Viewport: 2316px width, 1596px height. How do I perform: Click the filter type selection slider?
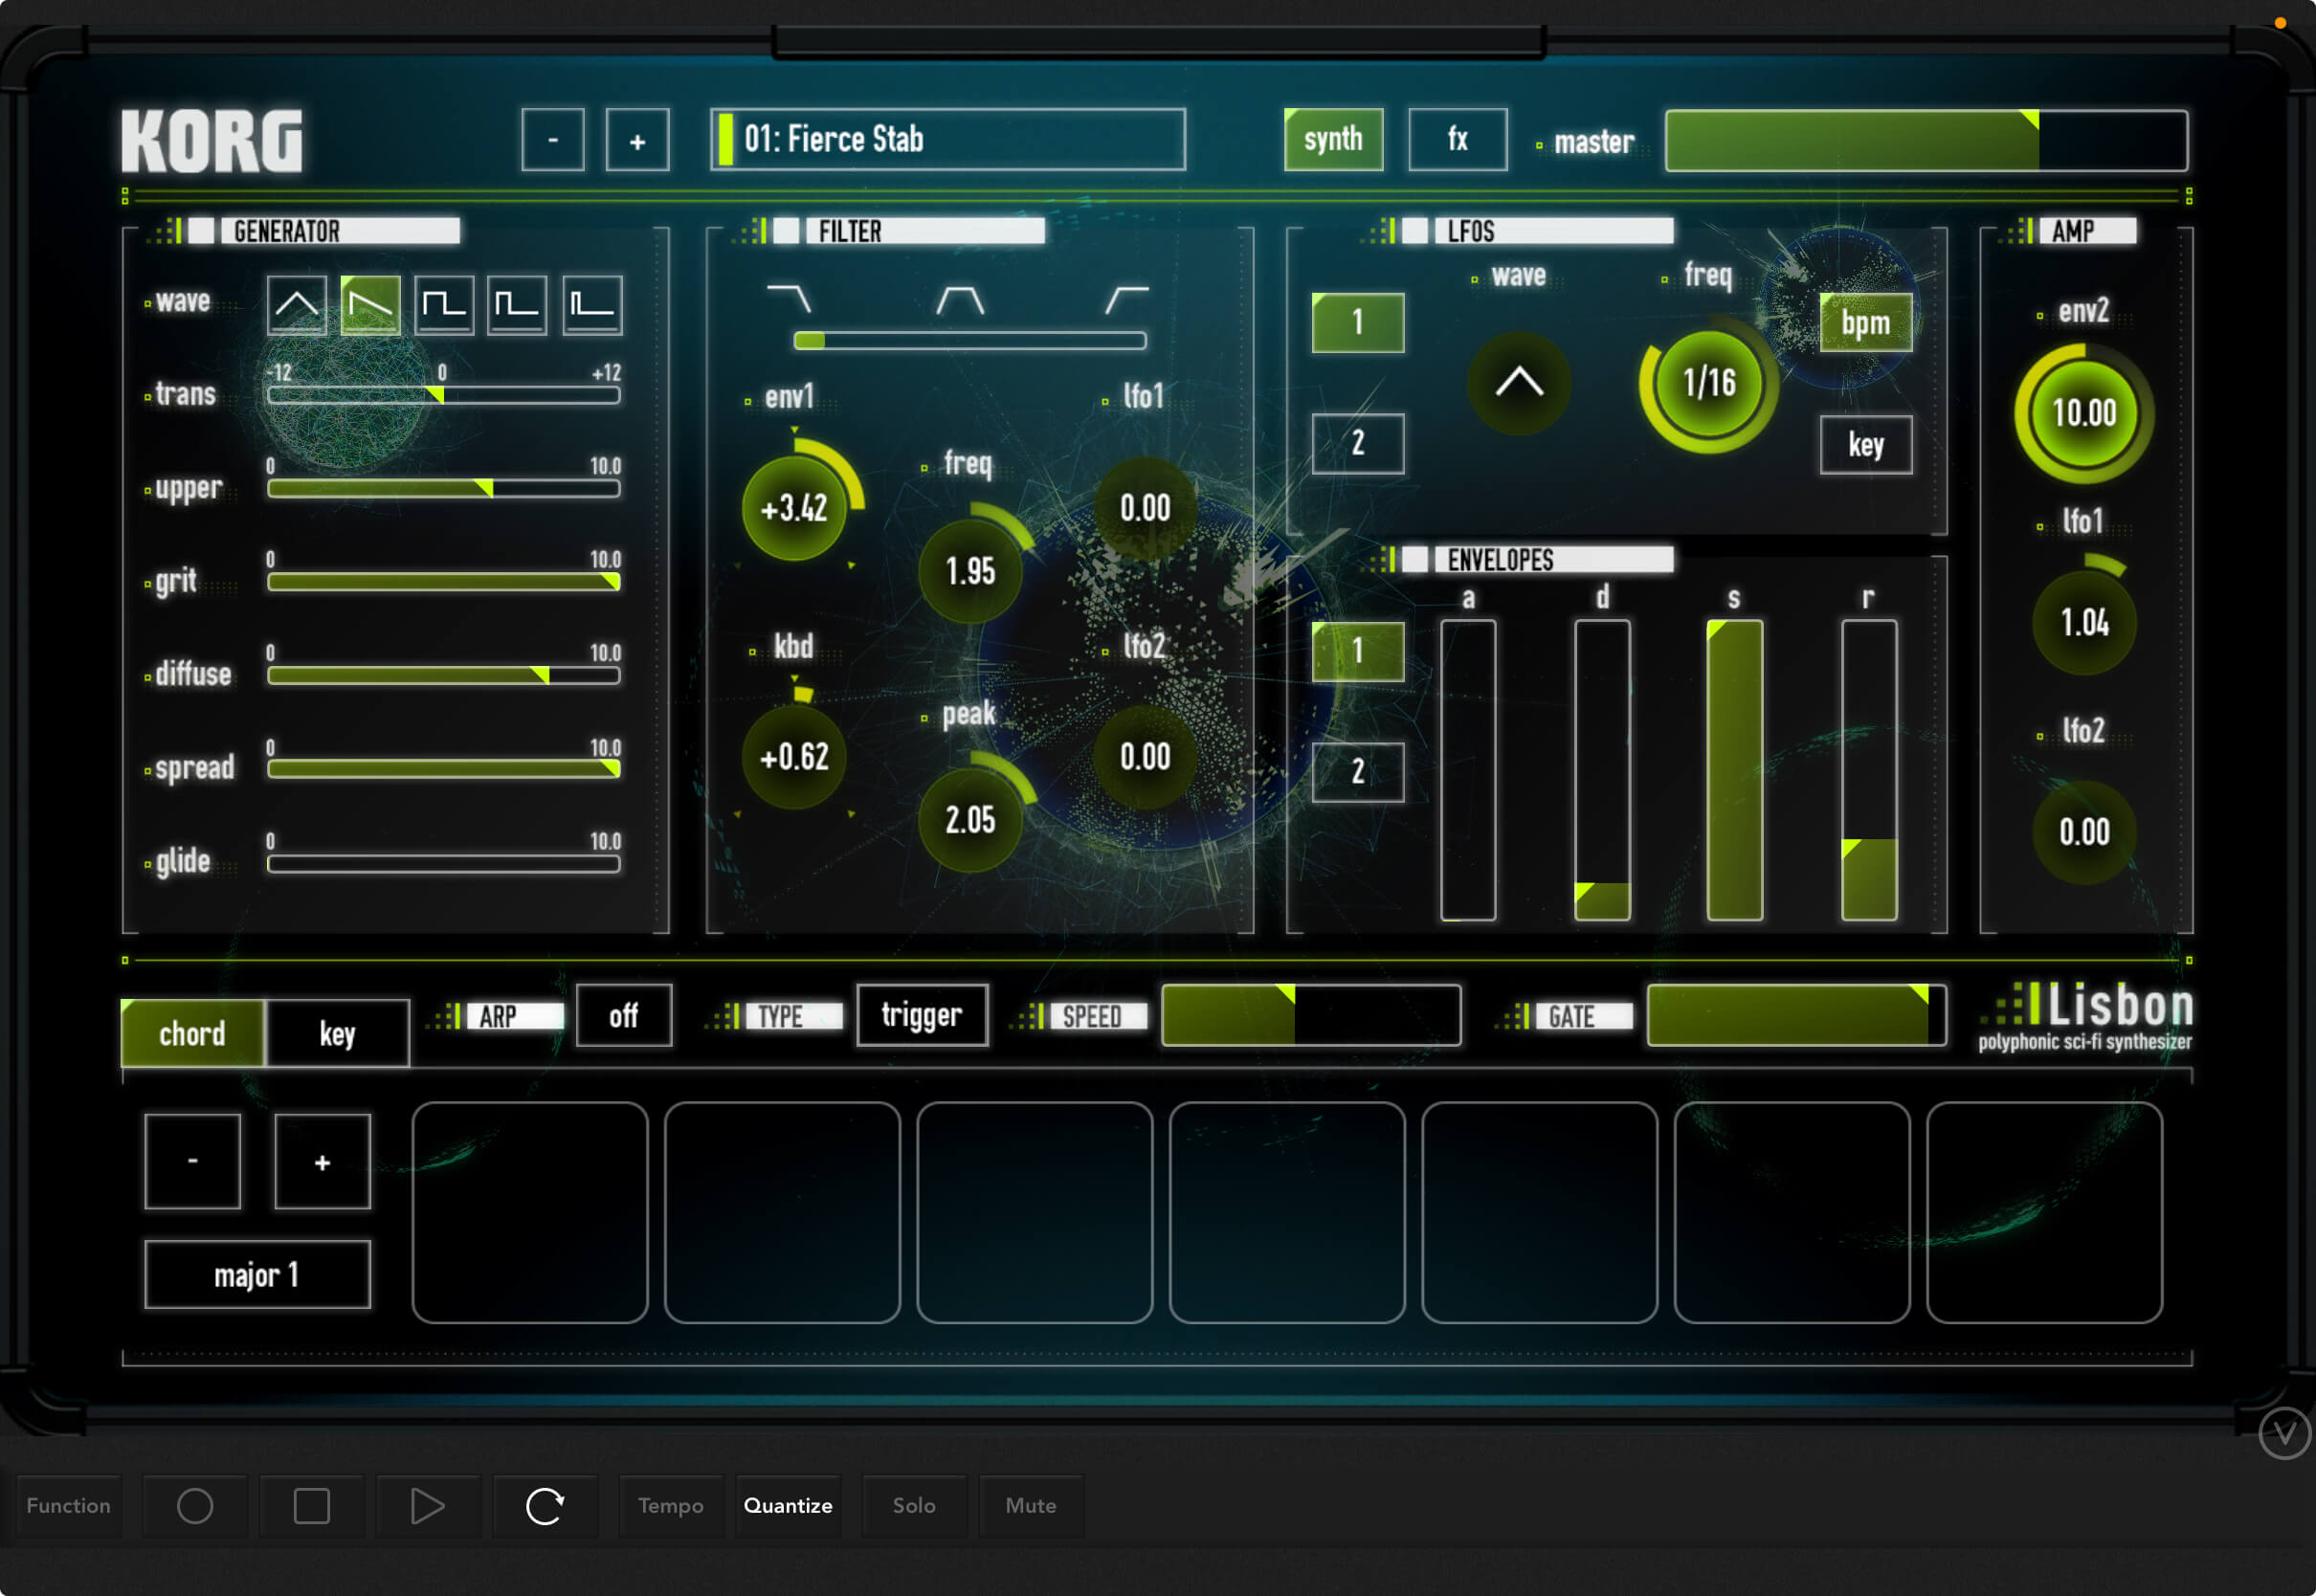click(970, 341)
